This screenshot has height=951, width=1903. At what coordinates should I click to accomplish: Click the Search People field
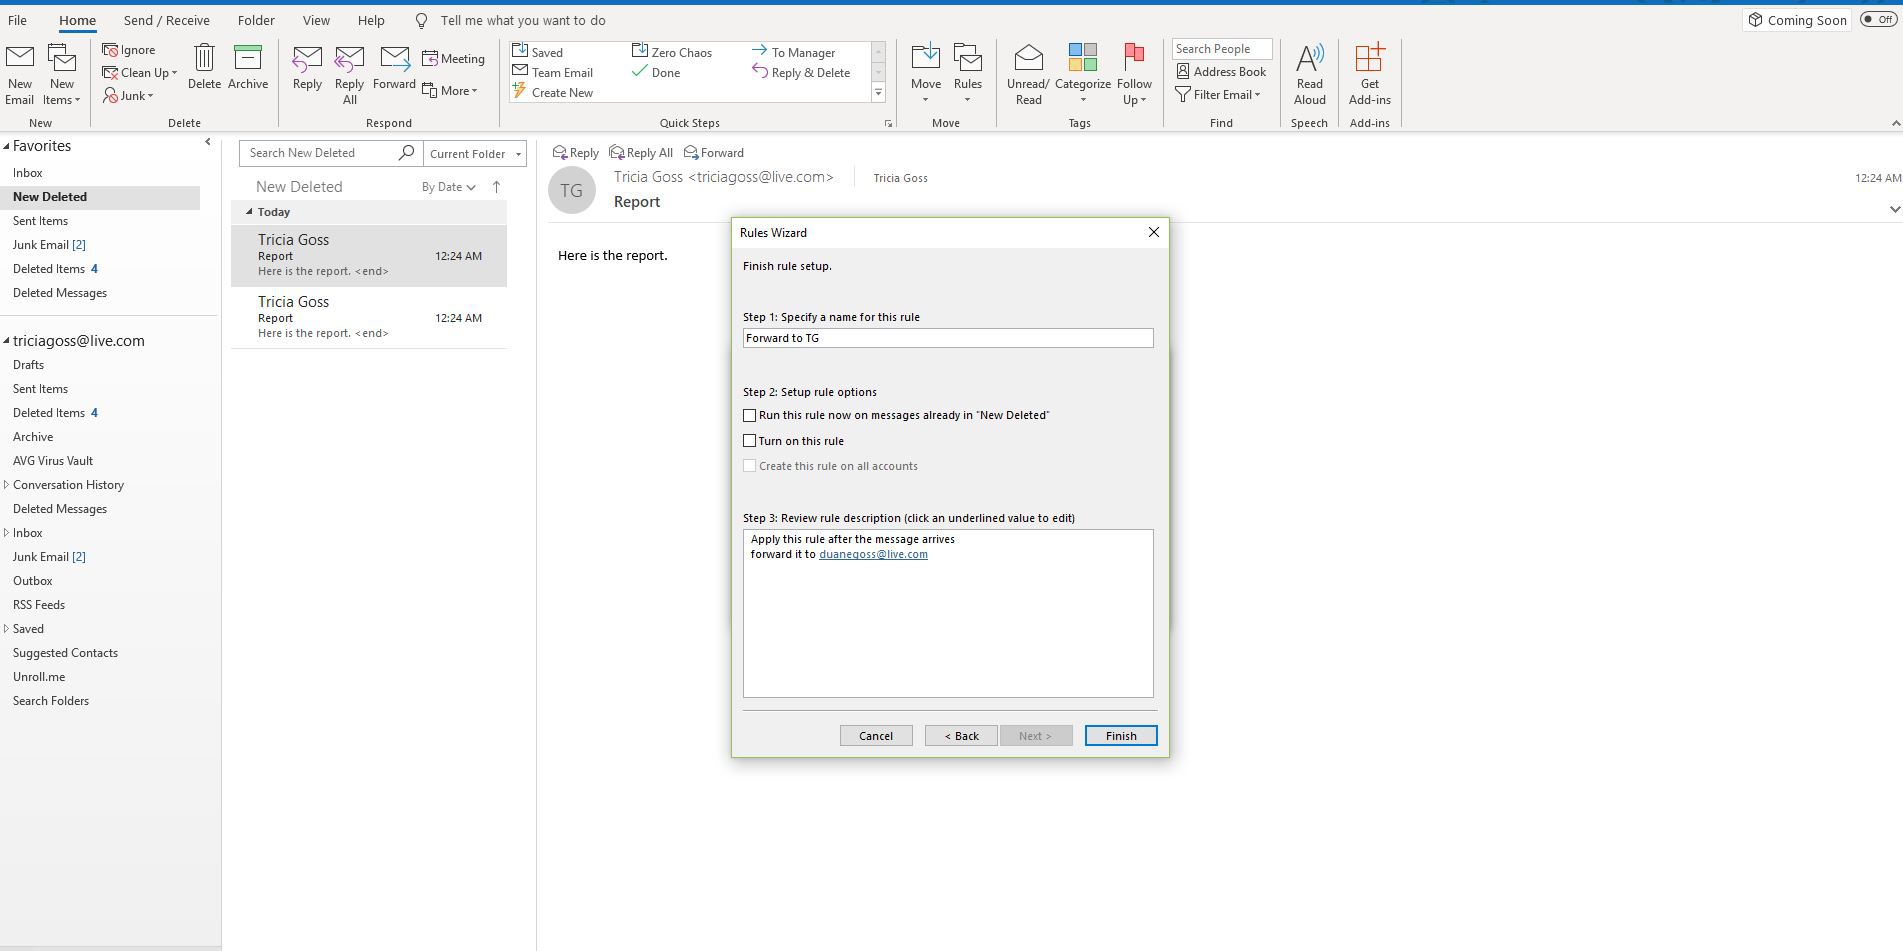point(1222,49)
